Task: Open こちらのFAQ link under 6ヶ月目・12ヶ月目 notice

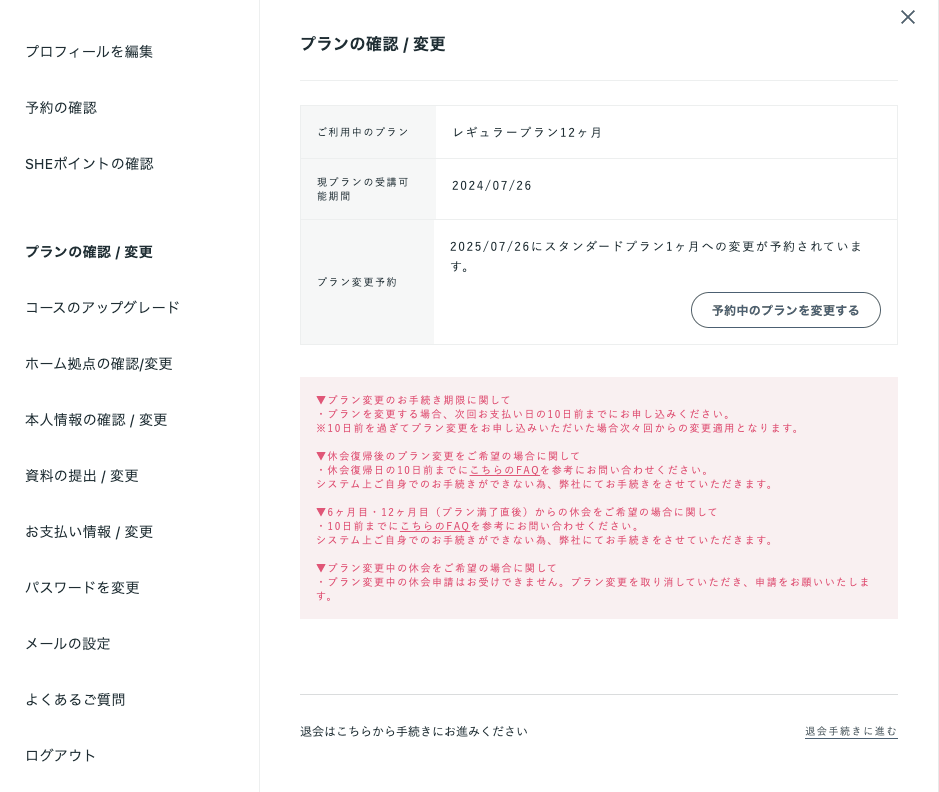Action: tap(434, 526)
